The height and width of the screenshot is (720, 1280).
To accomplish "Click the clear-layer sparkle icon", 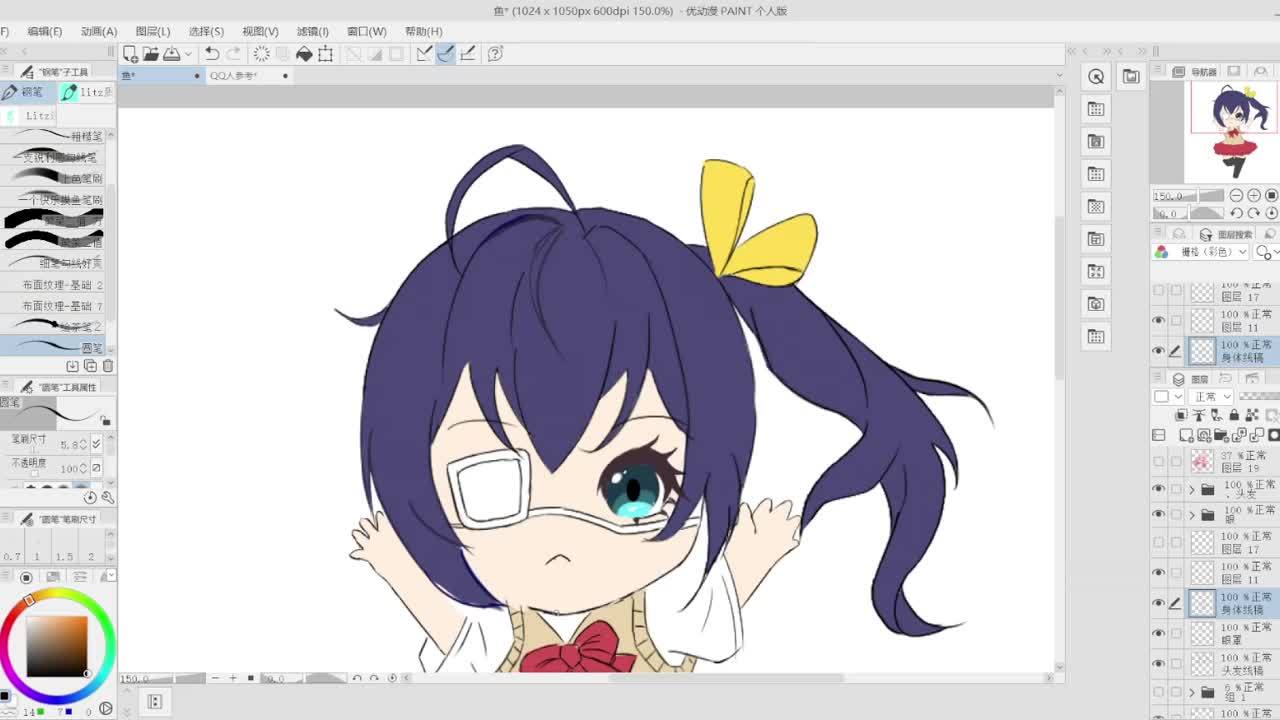I will tap(262, 53).
